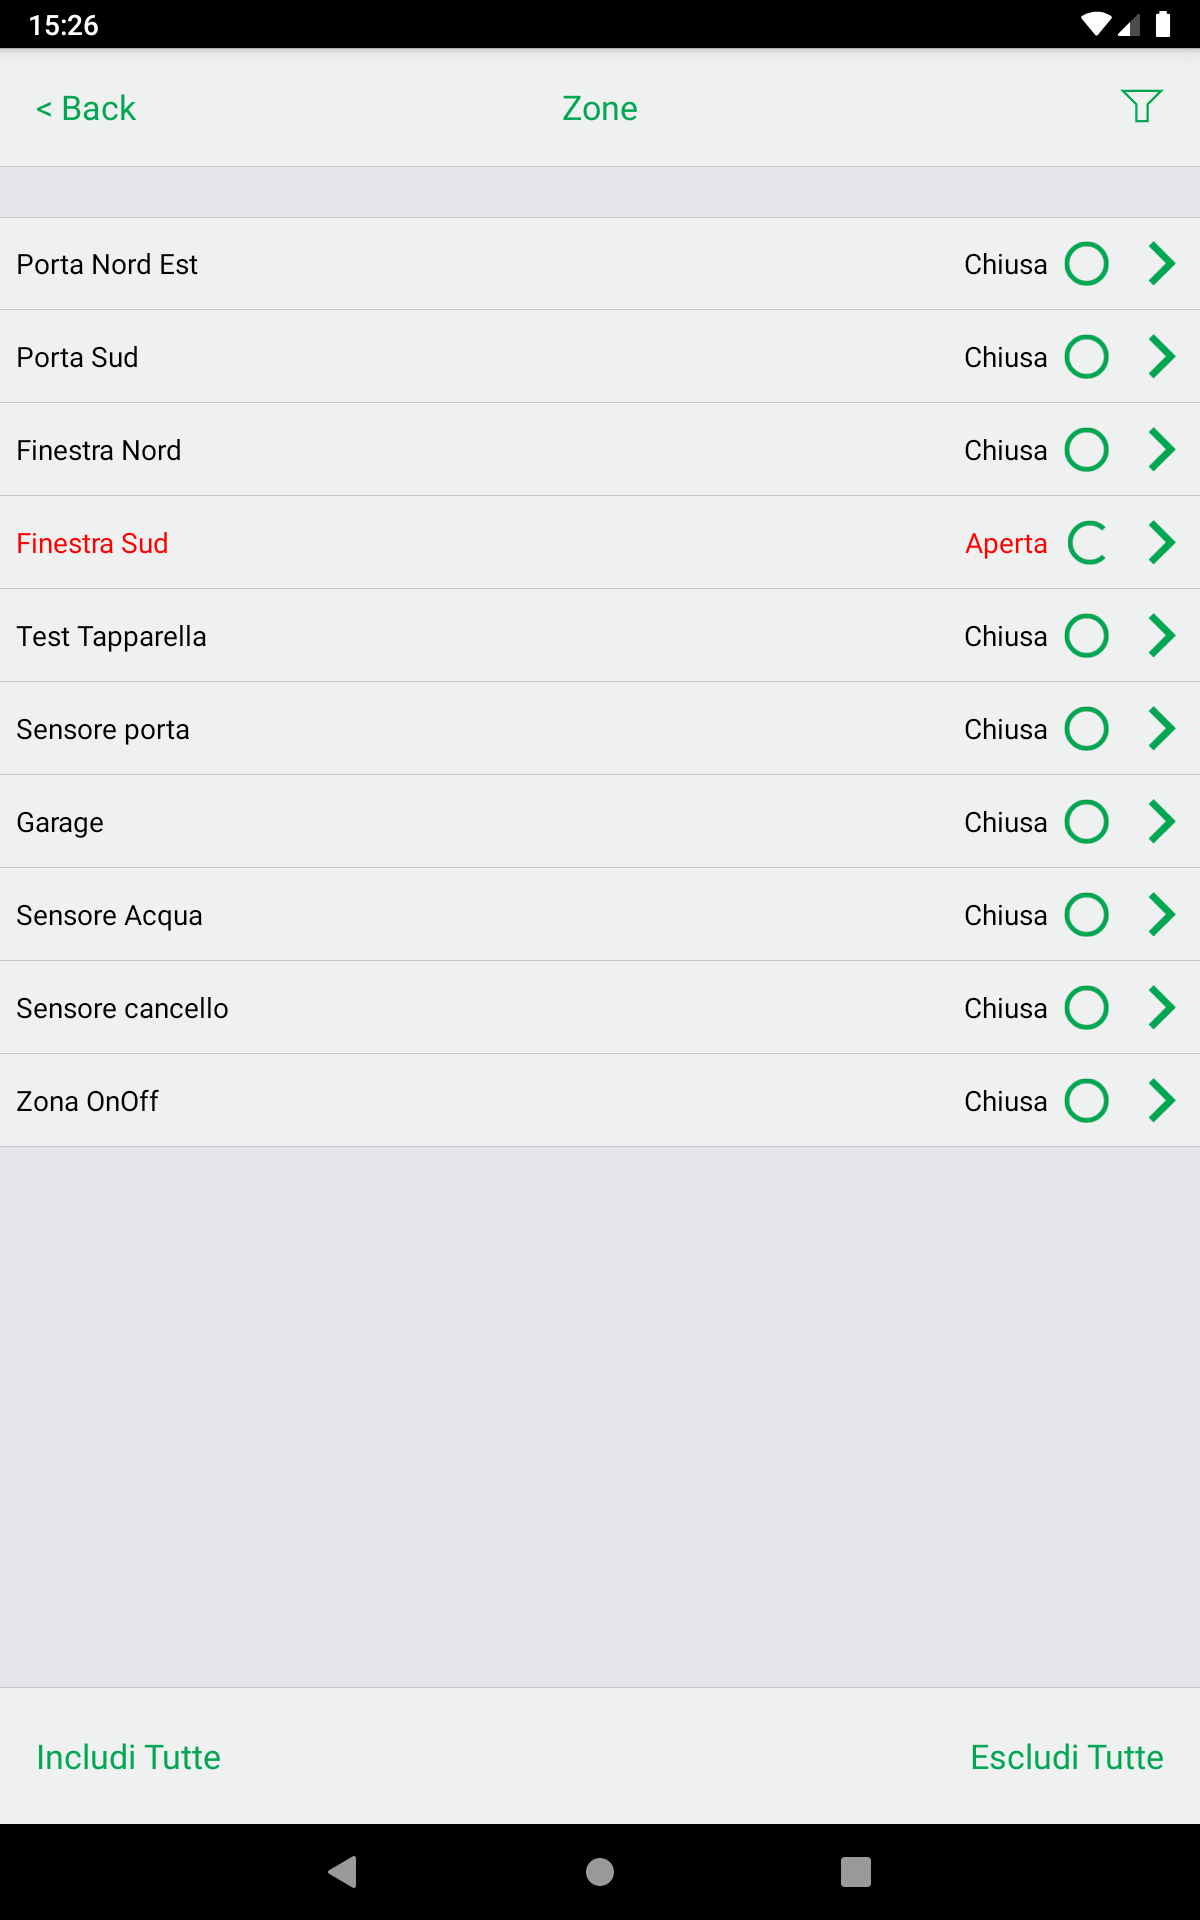The height and width of the screenshot is (1920, 1200).
Task: Expand Sensore porta details chevron
Action: pos(1161,729)
